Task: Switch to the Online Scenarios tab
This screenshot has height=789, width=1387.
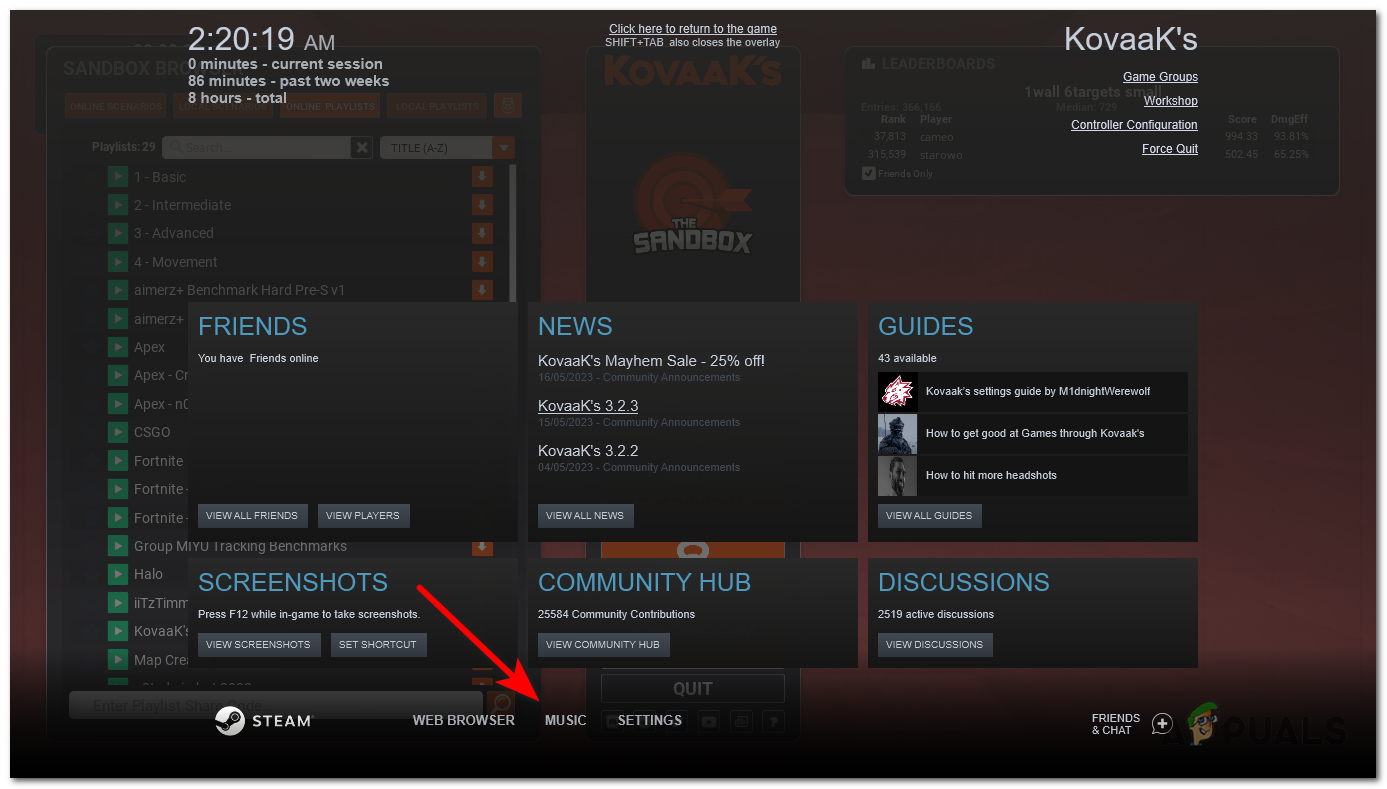Action: pyautogui.click(x=115, y=105)
